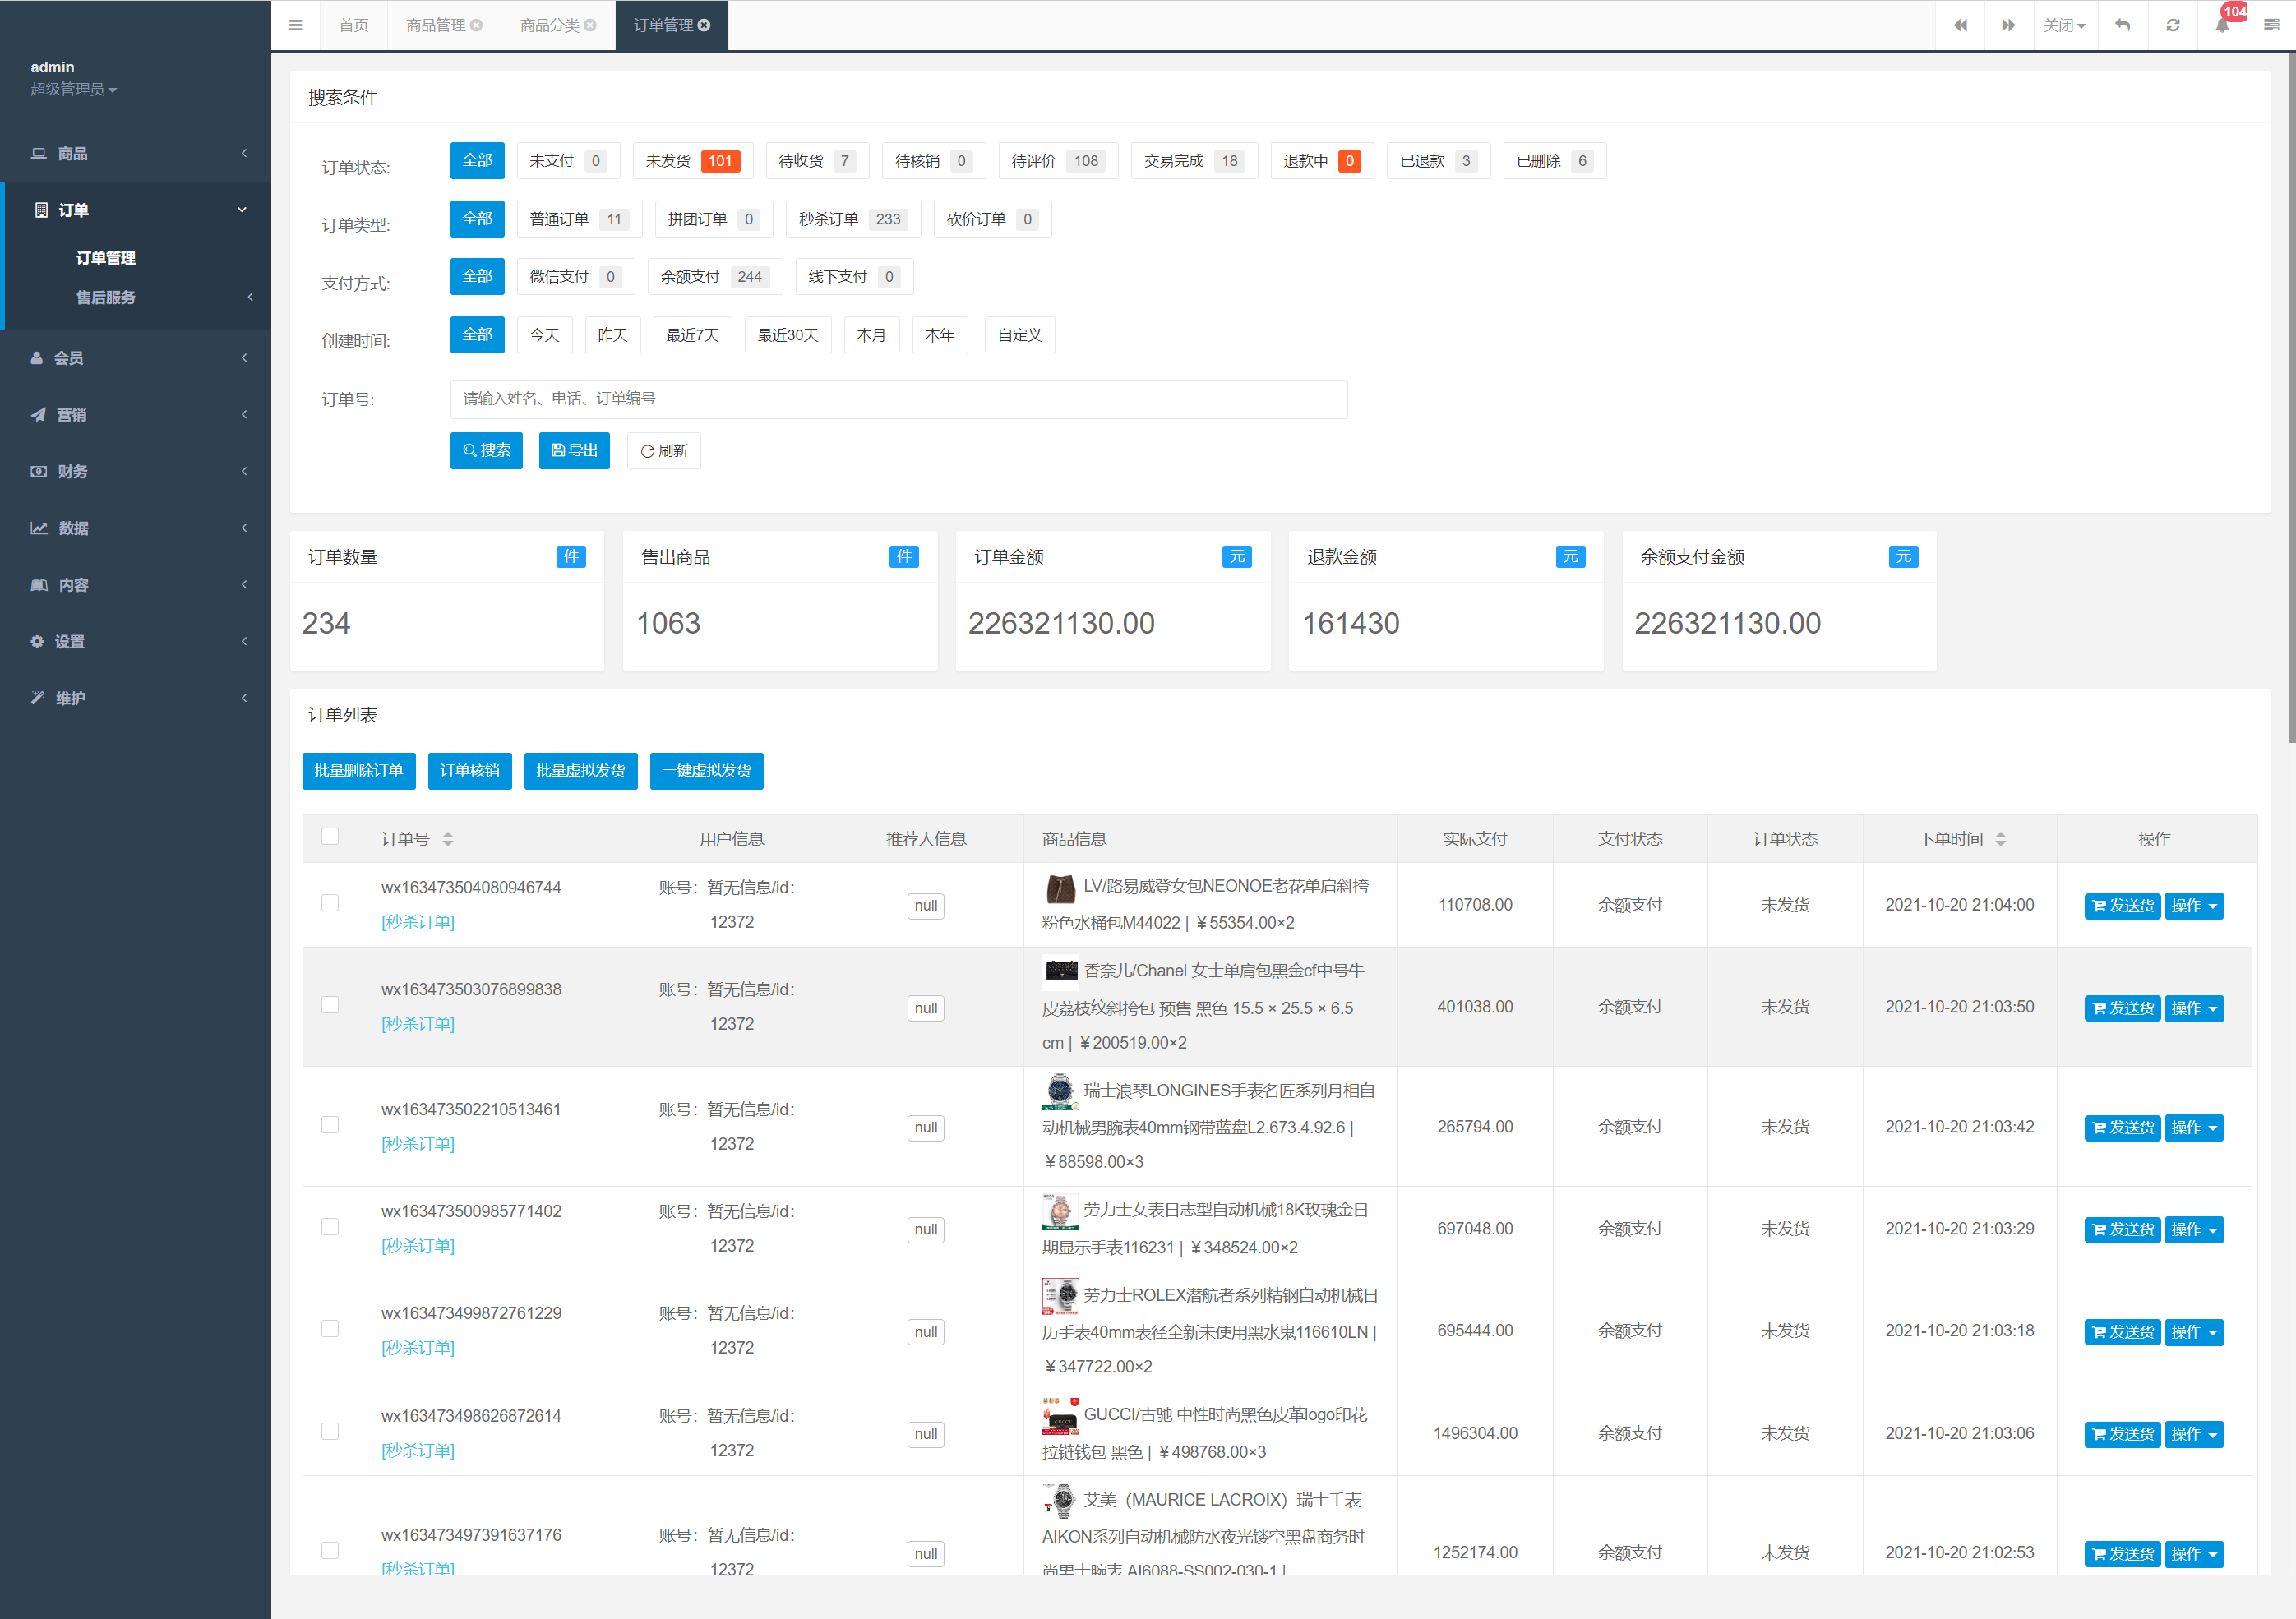Collapse the 订单 sidebar menu

135,210
